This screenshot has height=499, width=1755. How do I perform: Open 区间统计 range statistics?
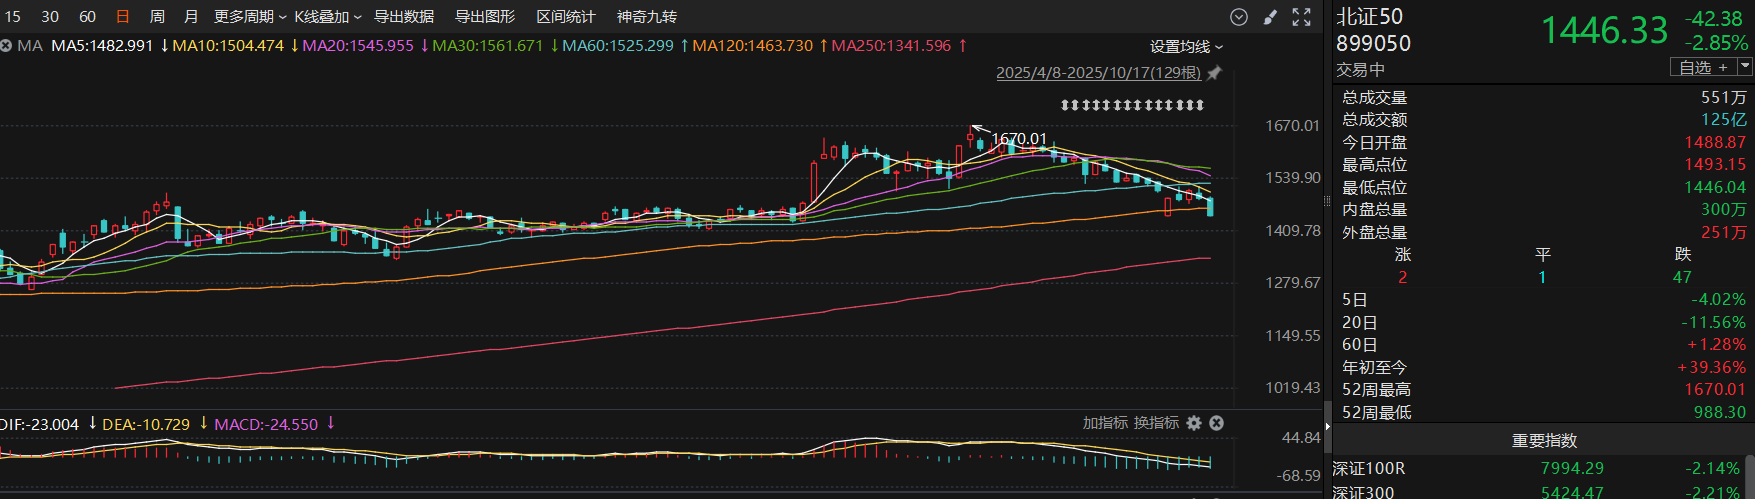566,17
